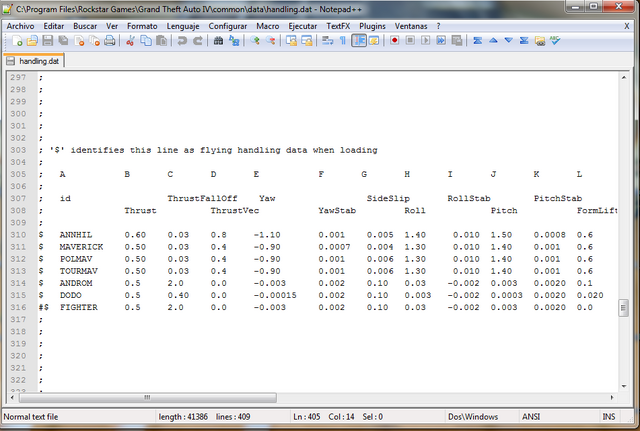The width and height of the screenshot is (640, 431).
Task: Print the document using the printer icon
Action: 109,40
